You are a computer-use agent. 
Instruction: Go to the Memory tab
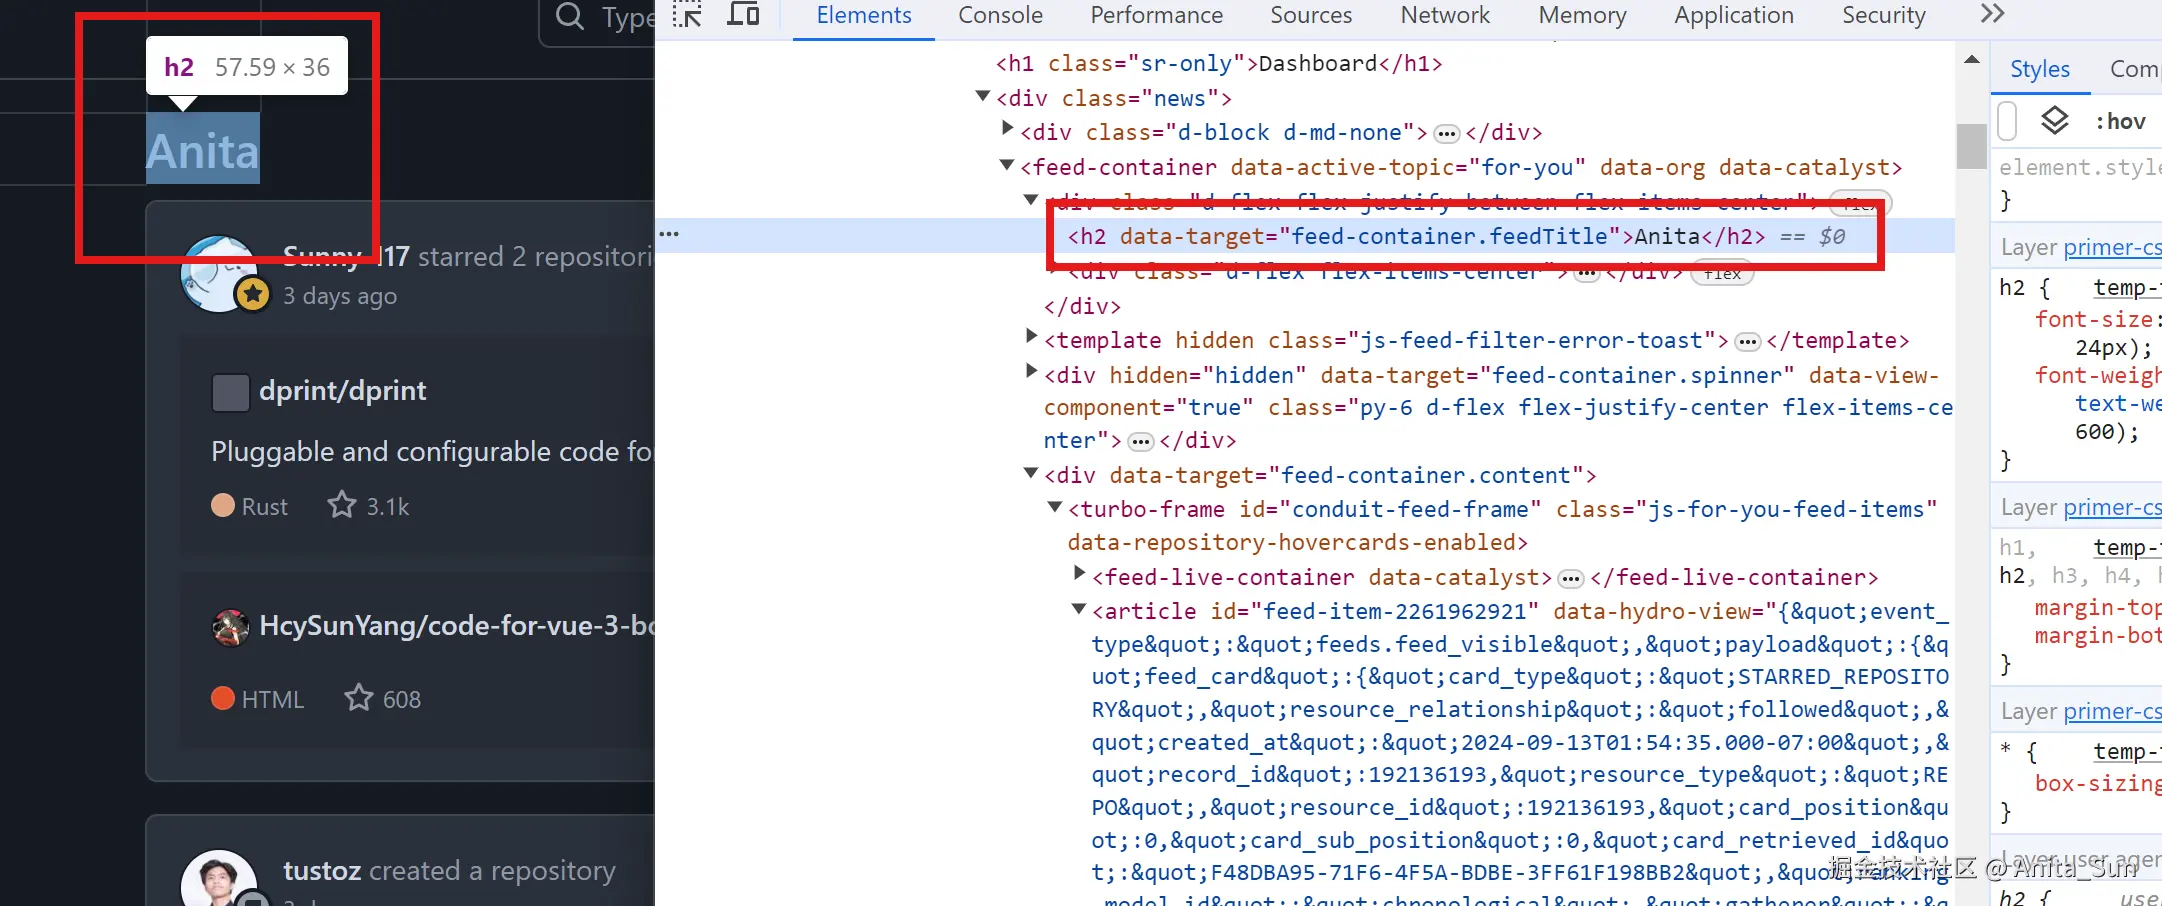1582,16
